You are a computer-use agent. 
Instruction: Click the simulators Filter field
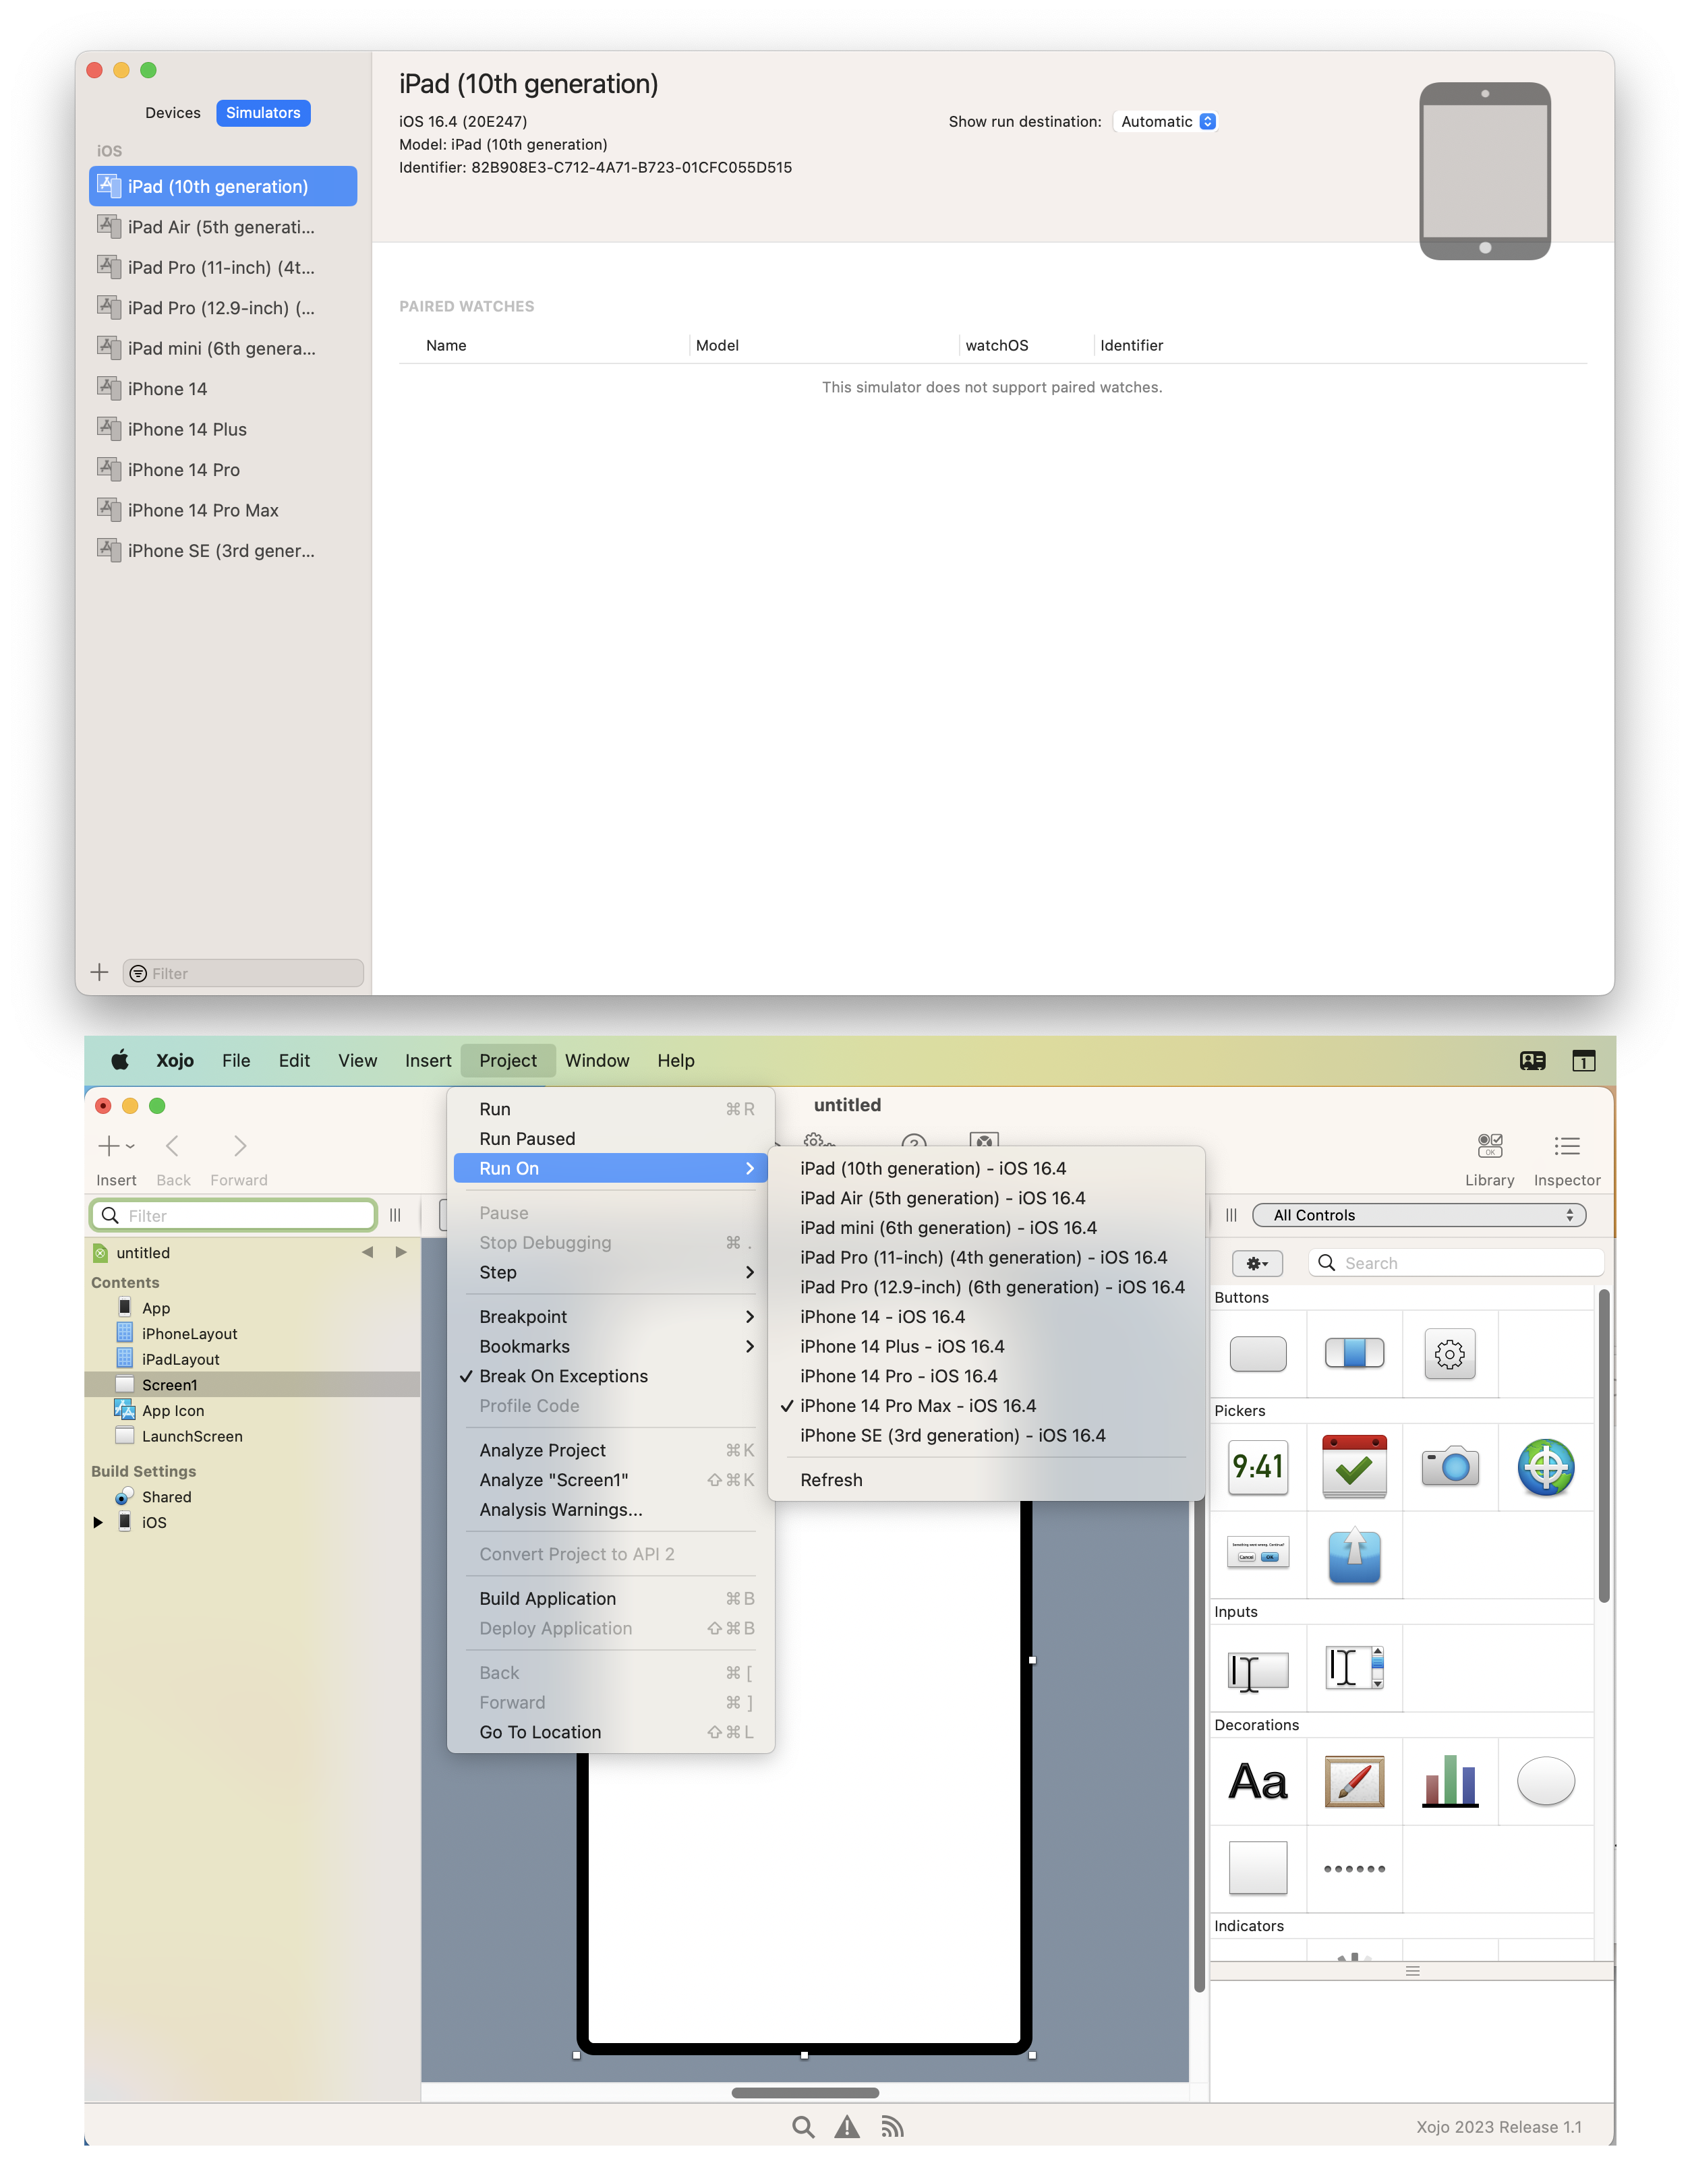point(243,973)
